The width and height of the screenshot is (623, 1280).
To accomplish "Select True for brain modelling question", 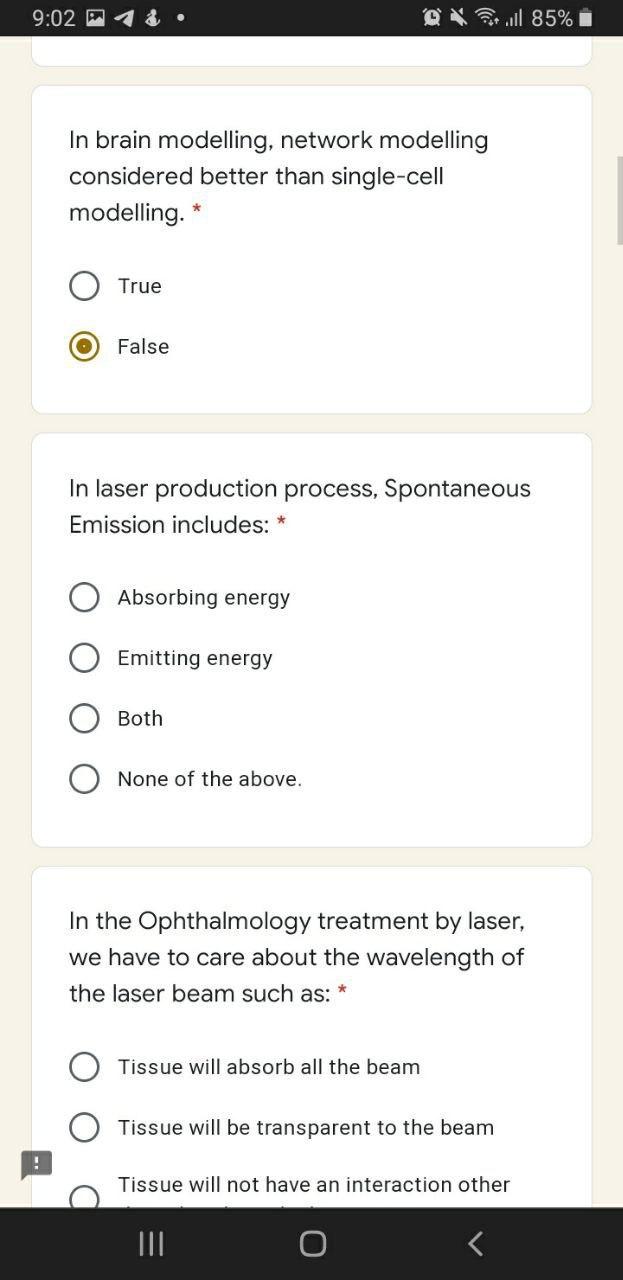I will pyautogui.click(x=85, y=286).
